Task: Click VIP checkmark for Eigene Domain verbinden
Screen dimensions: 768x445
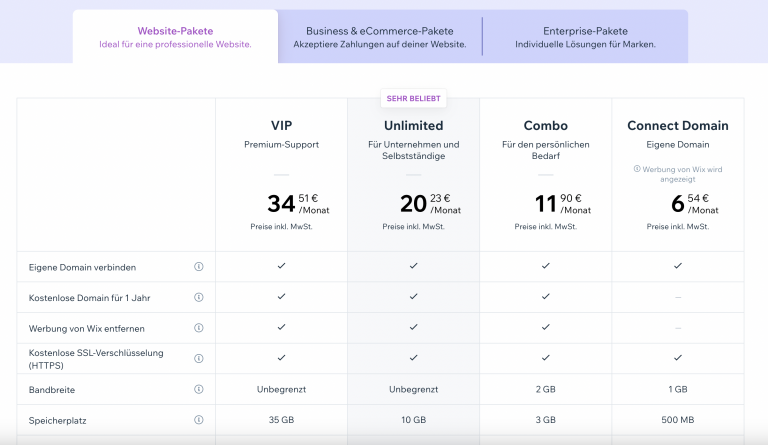Action: pyautogui.click(x=281, y=266)
